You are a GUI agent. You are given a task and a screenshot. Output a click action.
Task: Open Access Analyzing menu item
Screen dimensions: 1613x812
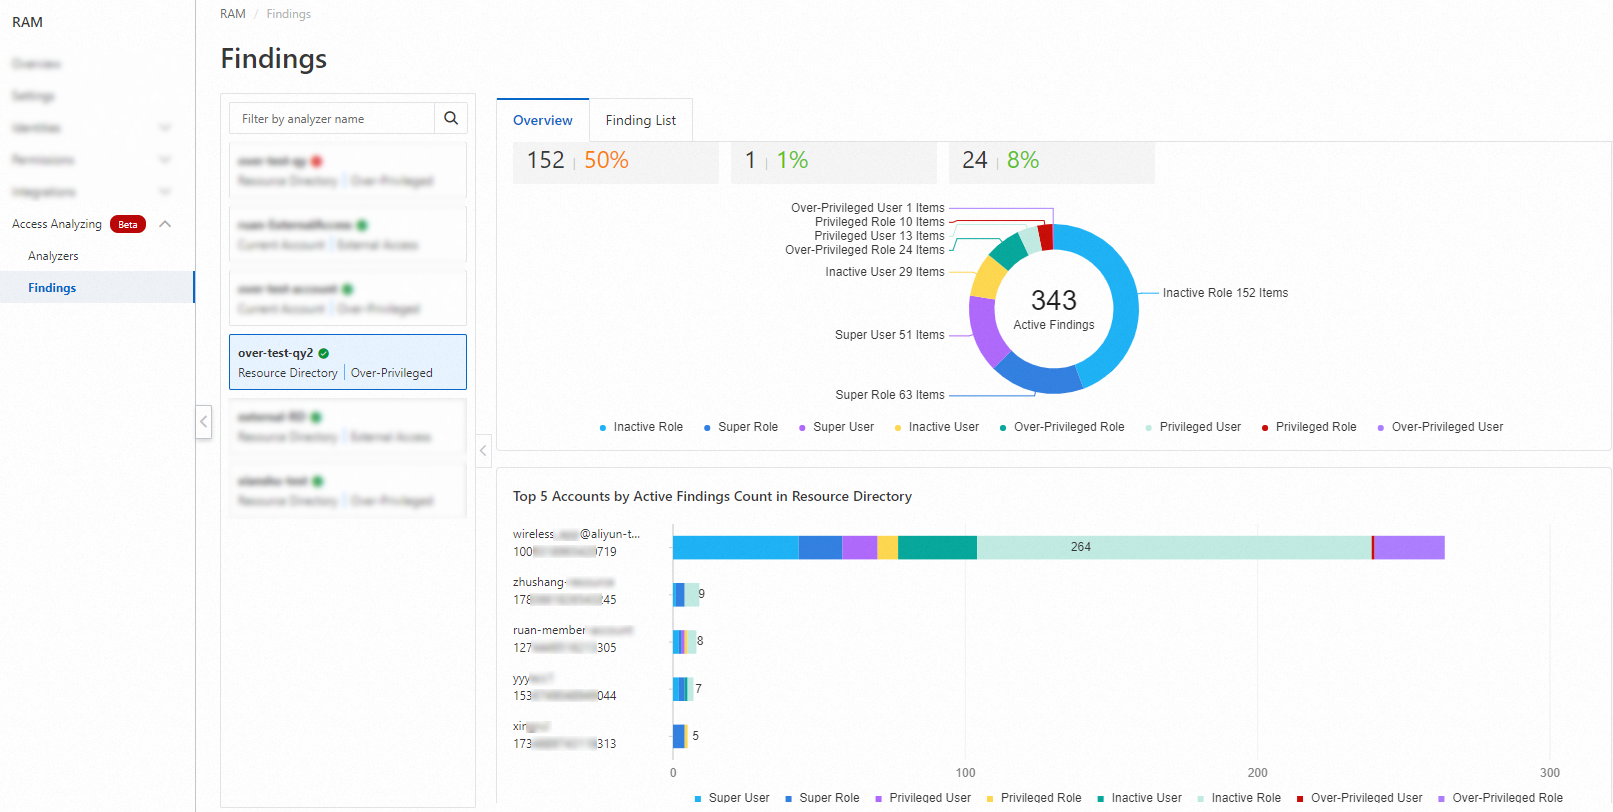(57, 224)
